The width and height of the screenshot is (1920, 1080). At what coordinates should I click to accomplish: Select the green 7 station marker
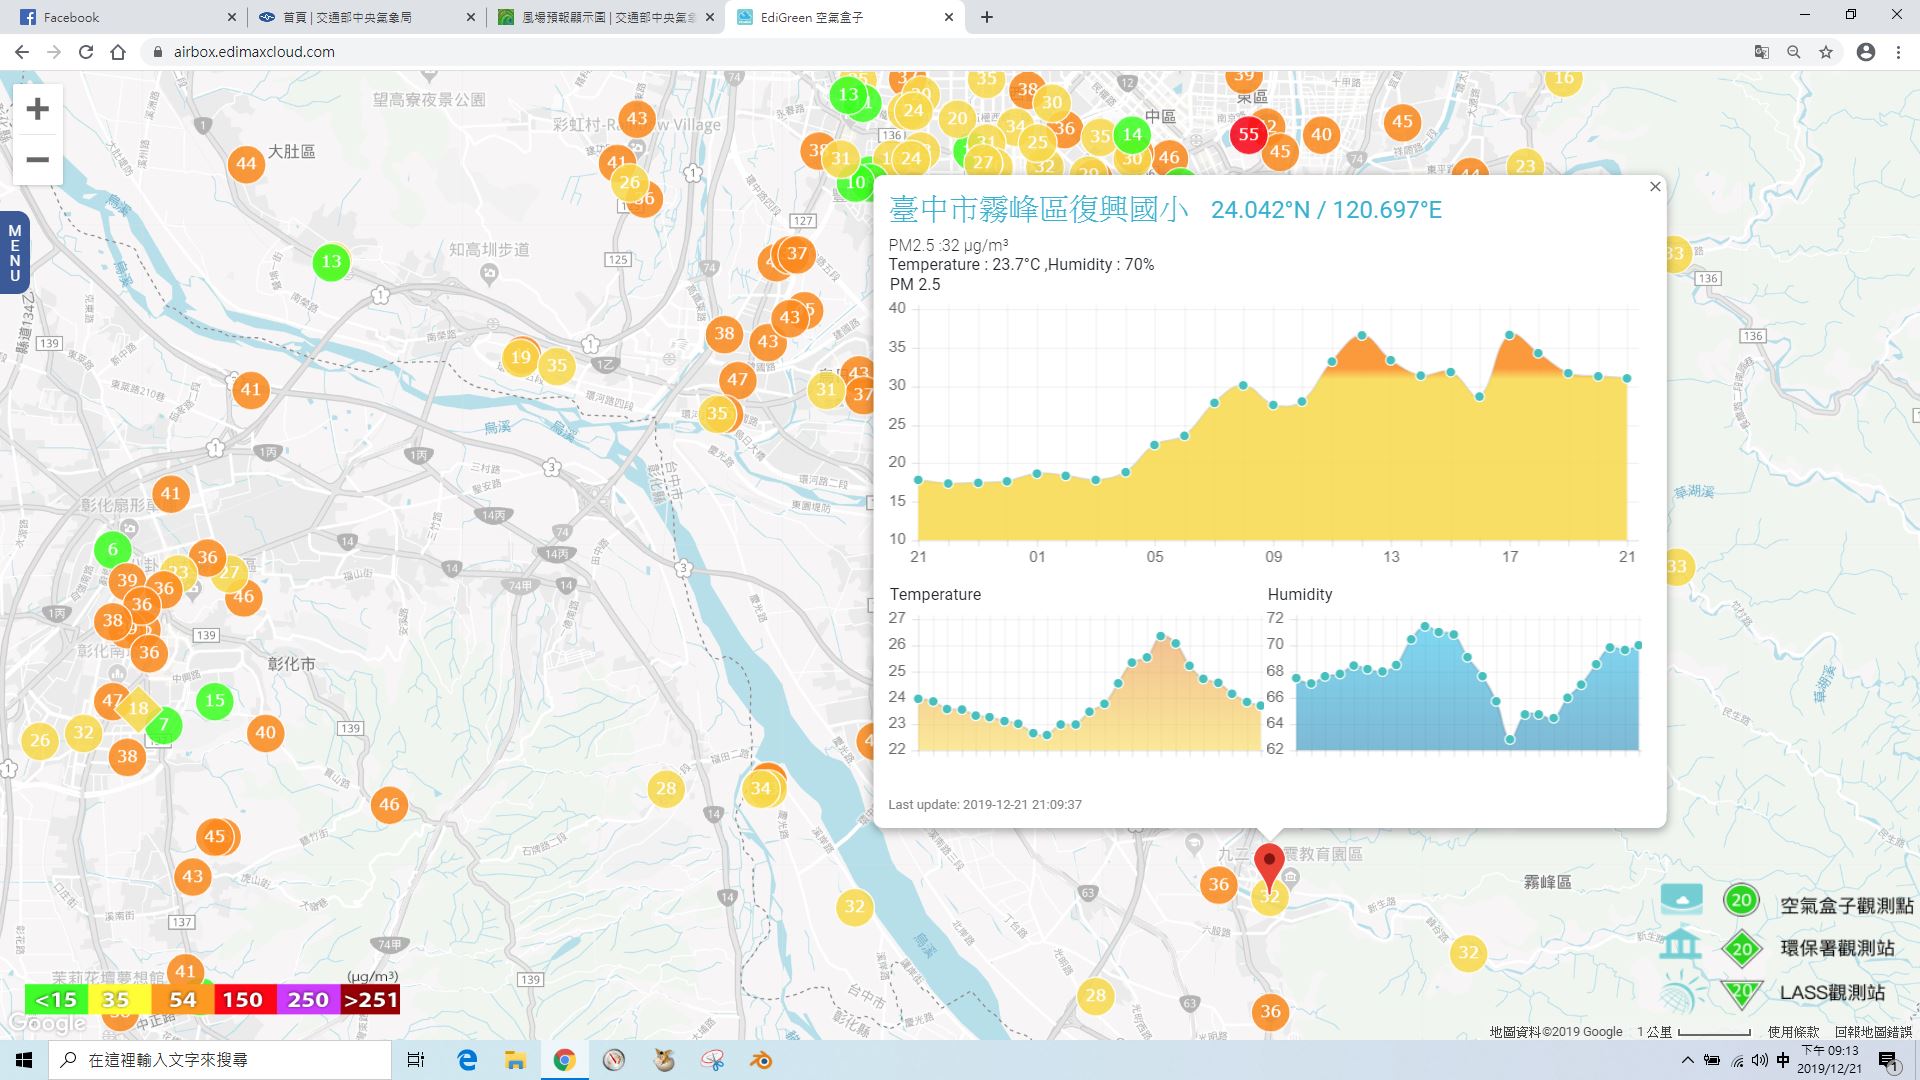(164, 725)
